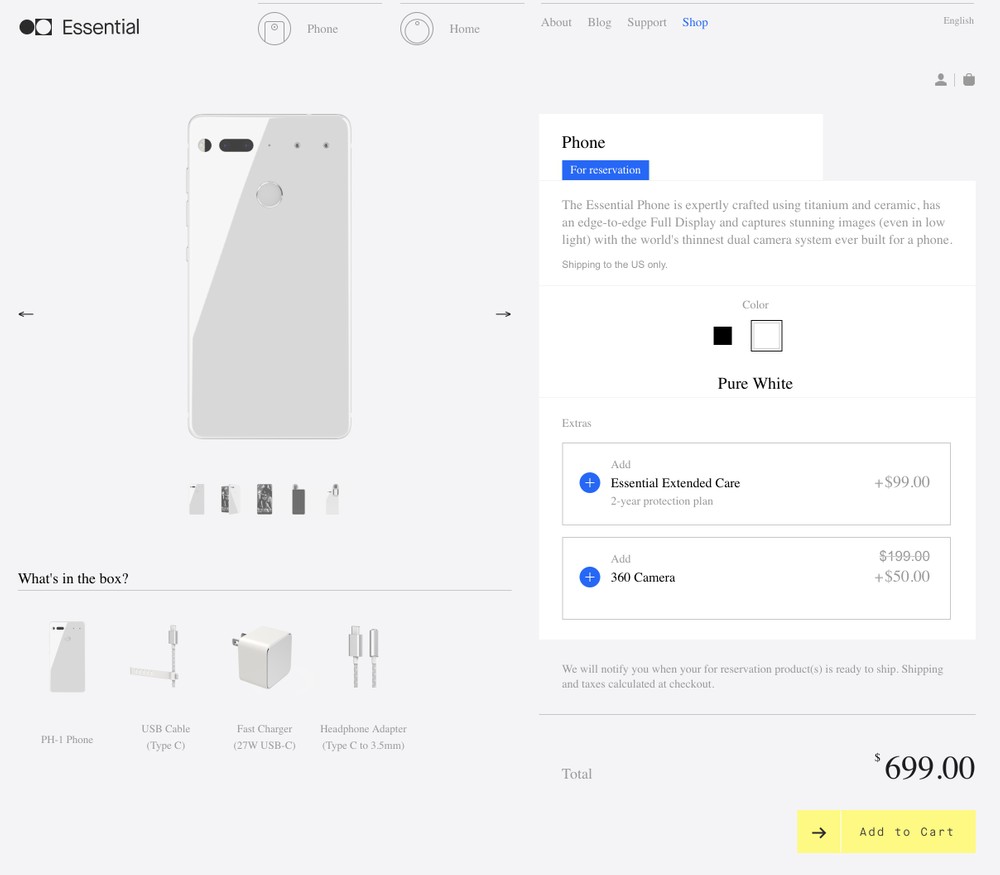Open the shopping bag cart icon
This screenshot has width=1000, height=875.
(x=969, y=80)
